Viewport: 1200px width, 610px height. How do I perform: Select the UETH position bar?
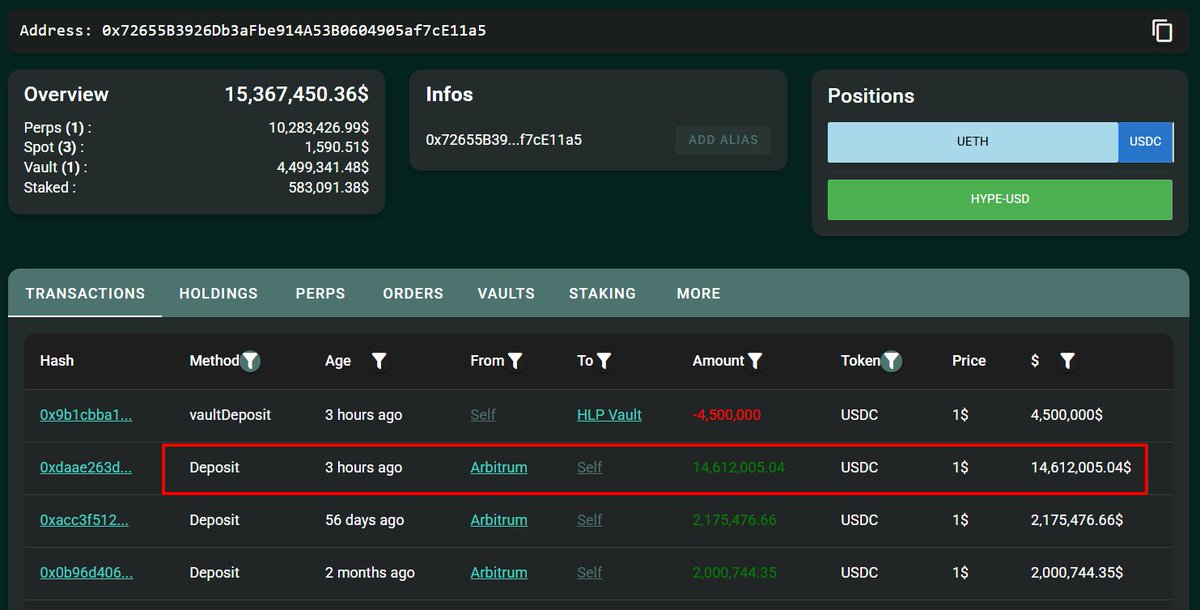[x=973, y=142]
